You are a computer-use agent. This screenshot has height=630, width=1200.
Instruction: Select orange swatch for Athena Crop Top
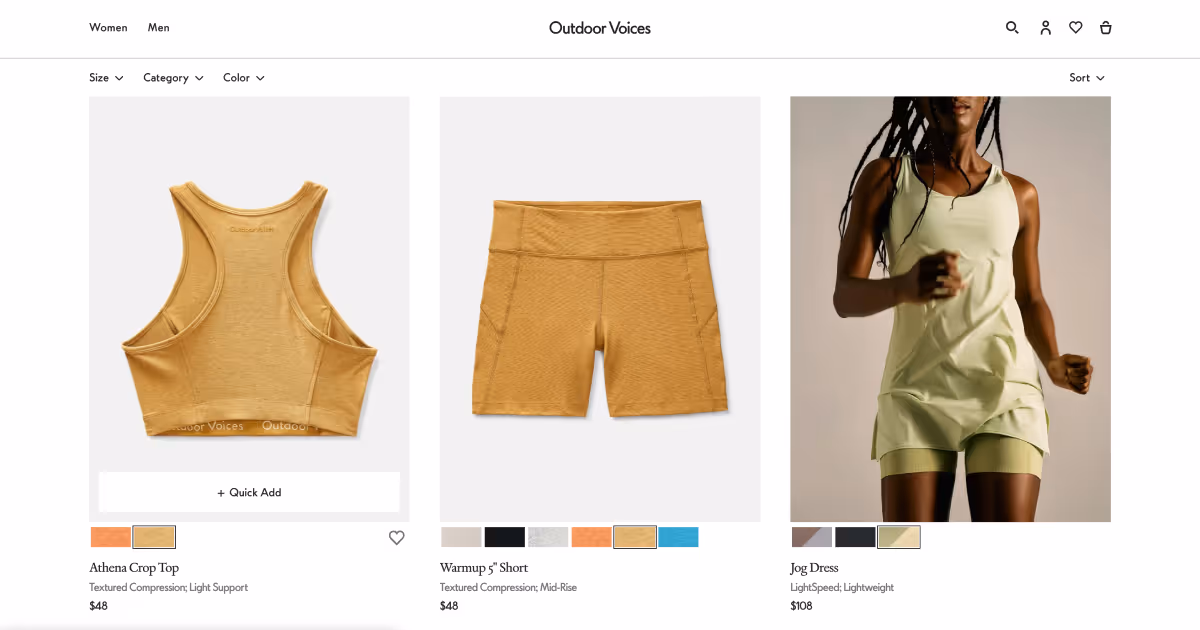click(x=111, y=537)
